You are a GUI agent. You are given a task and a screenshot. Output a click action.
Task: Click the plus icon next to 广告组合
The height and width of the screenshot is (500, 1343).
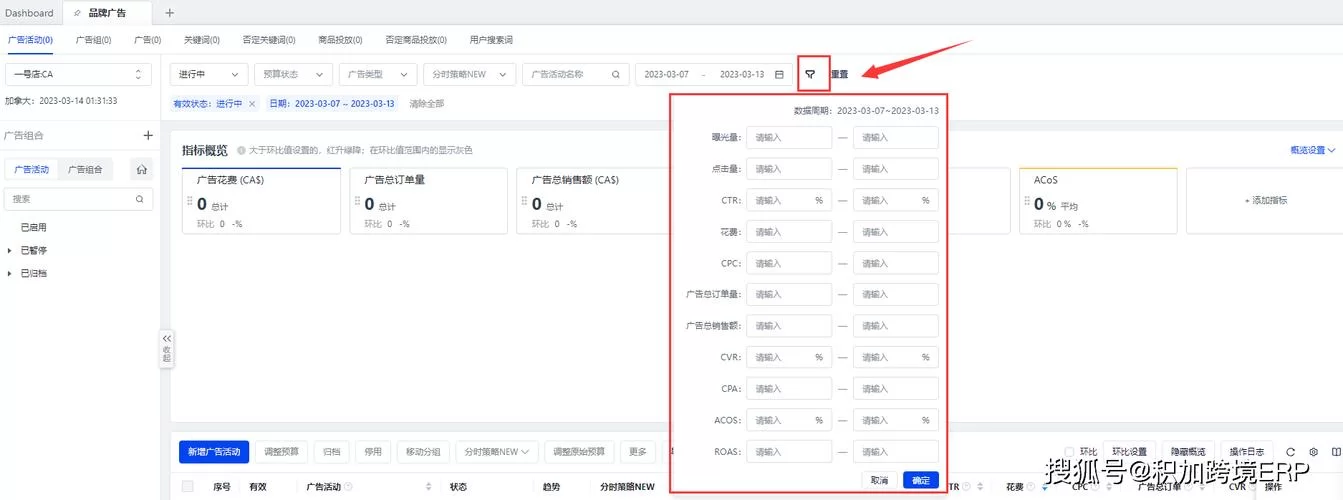pyautogui.click(x=148, y=135)
